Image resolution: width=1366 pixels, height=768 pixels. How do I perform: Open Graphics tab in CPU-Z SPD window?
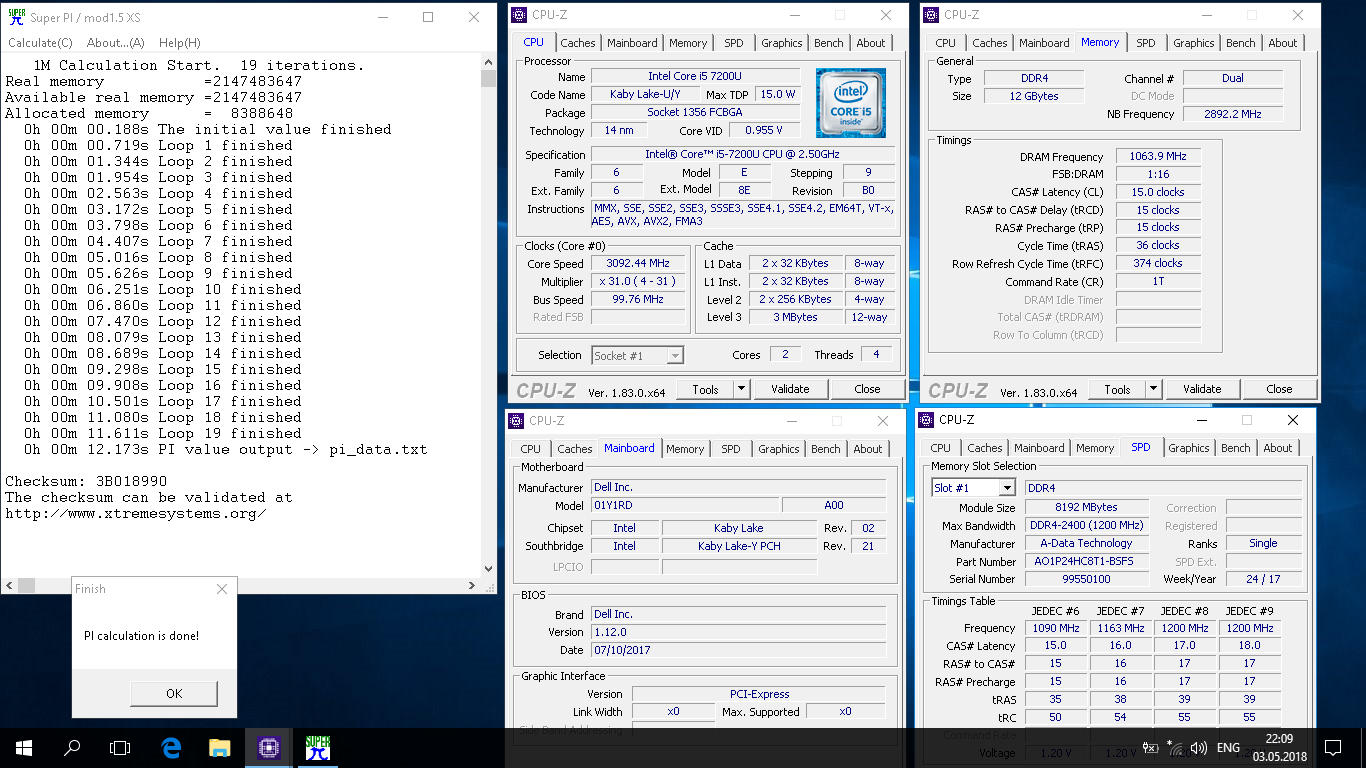1189,448
